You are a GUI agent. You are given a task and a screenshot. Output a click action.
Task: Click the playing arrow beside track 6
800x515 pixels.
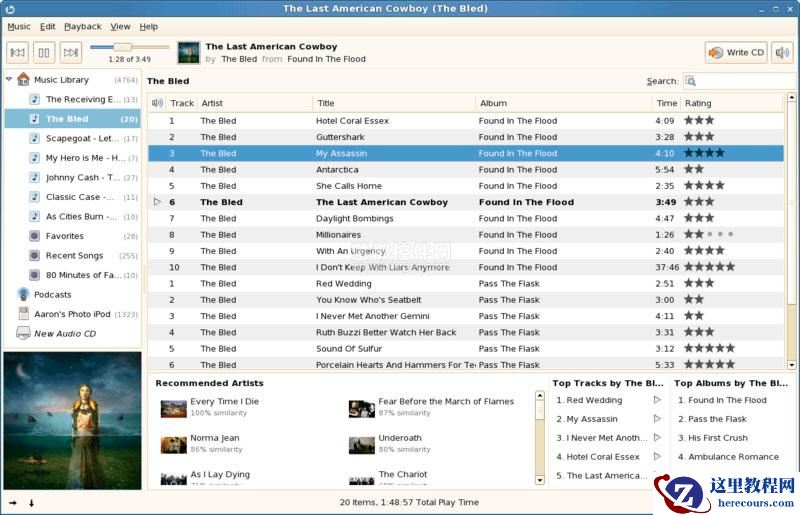click(157, 202)
